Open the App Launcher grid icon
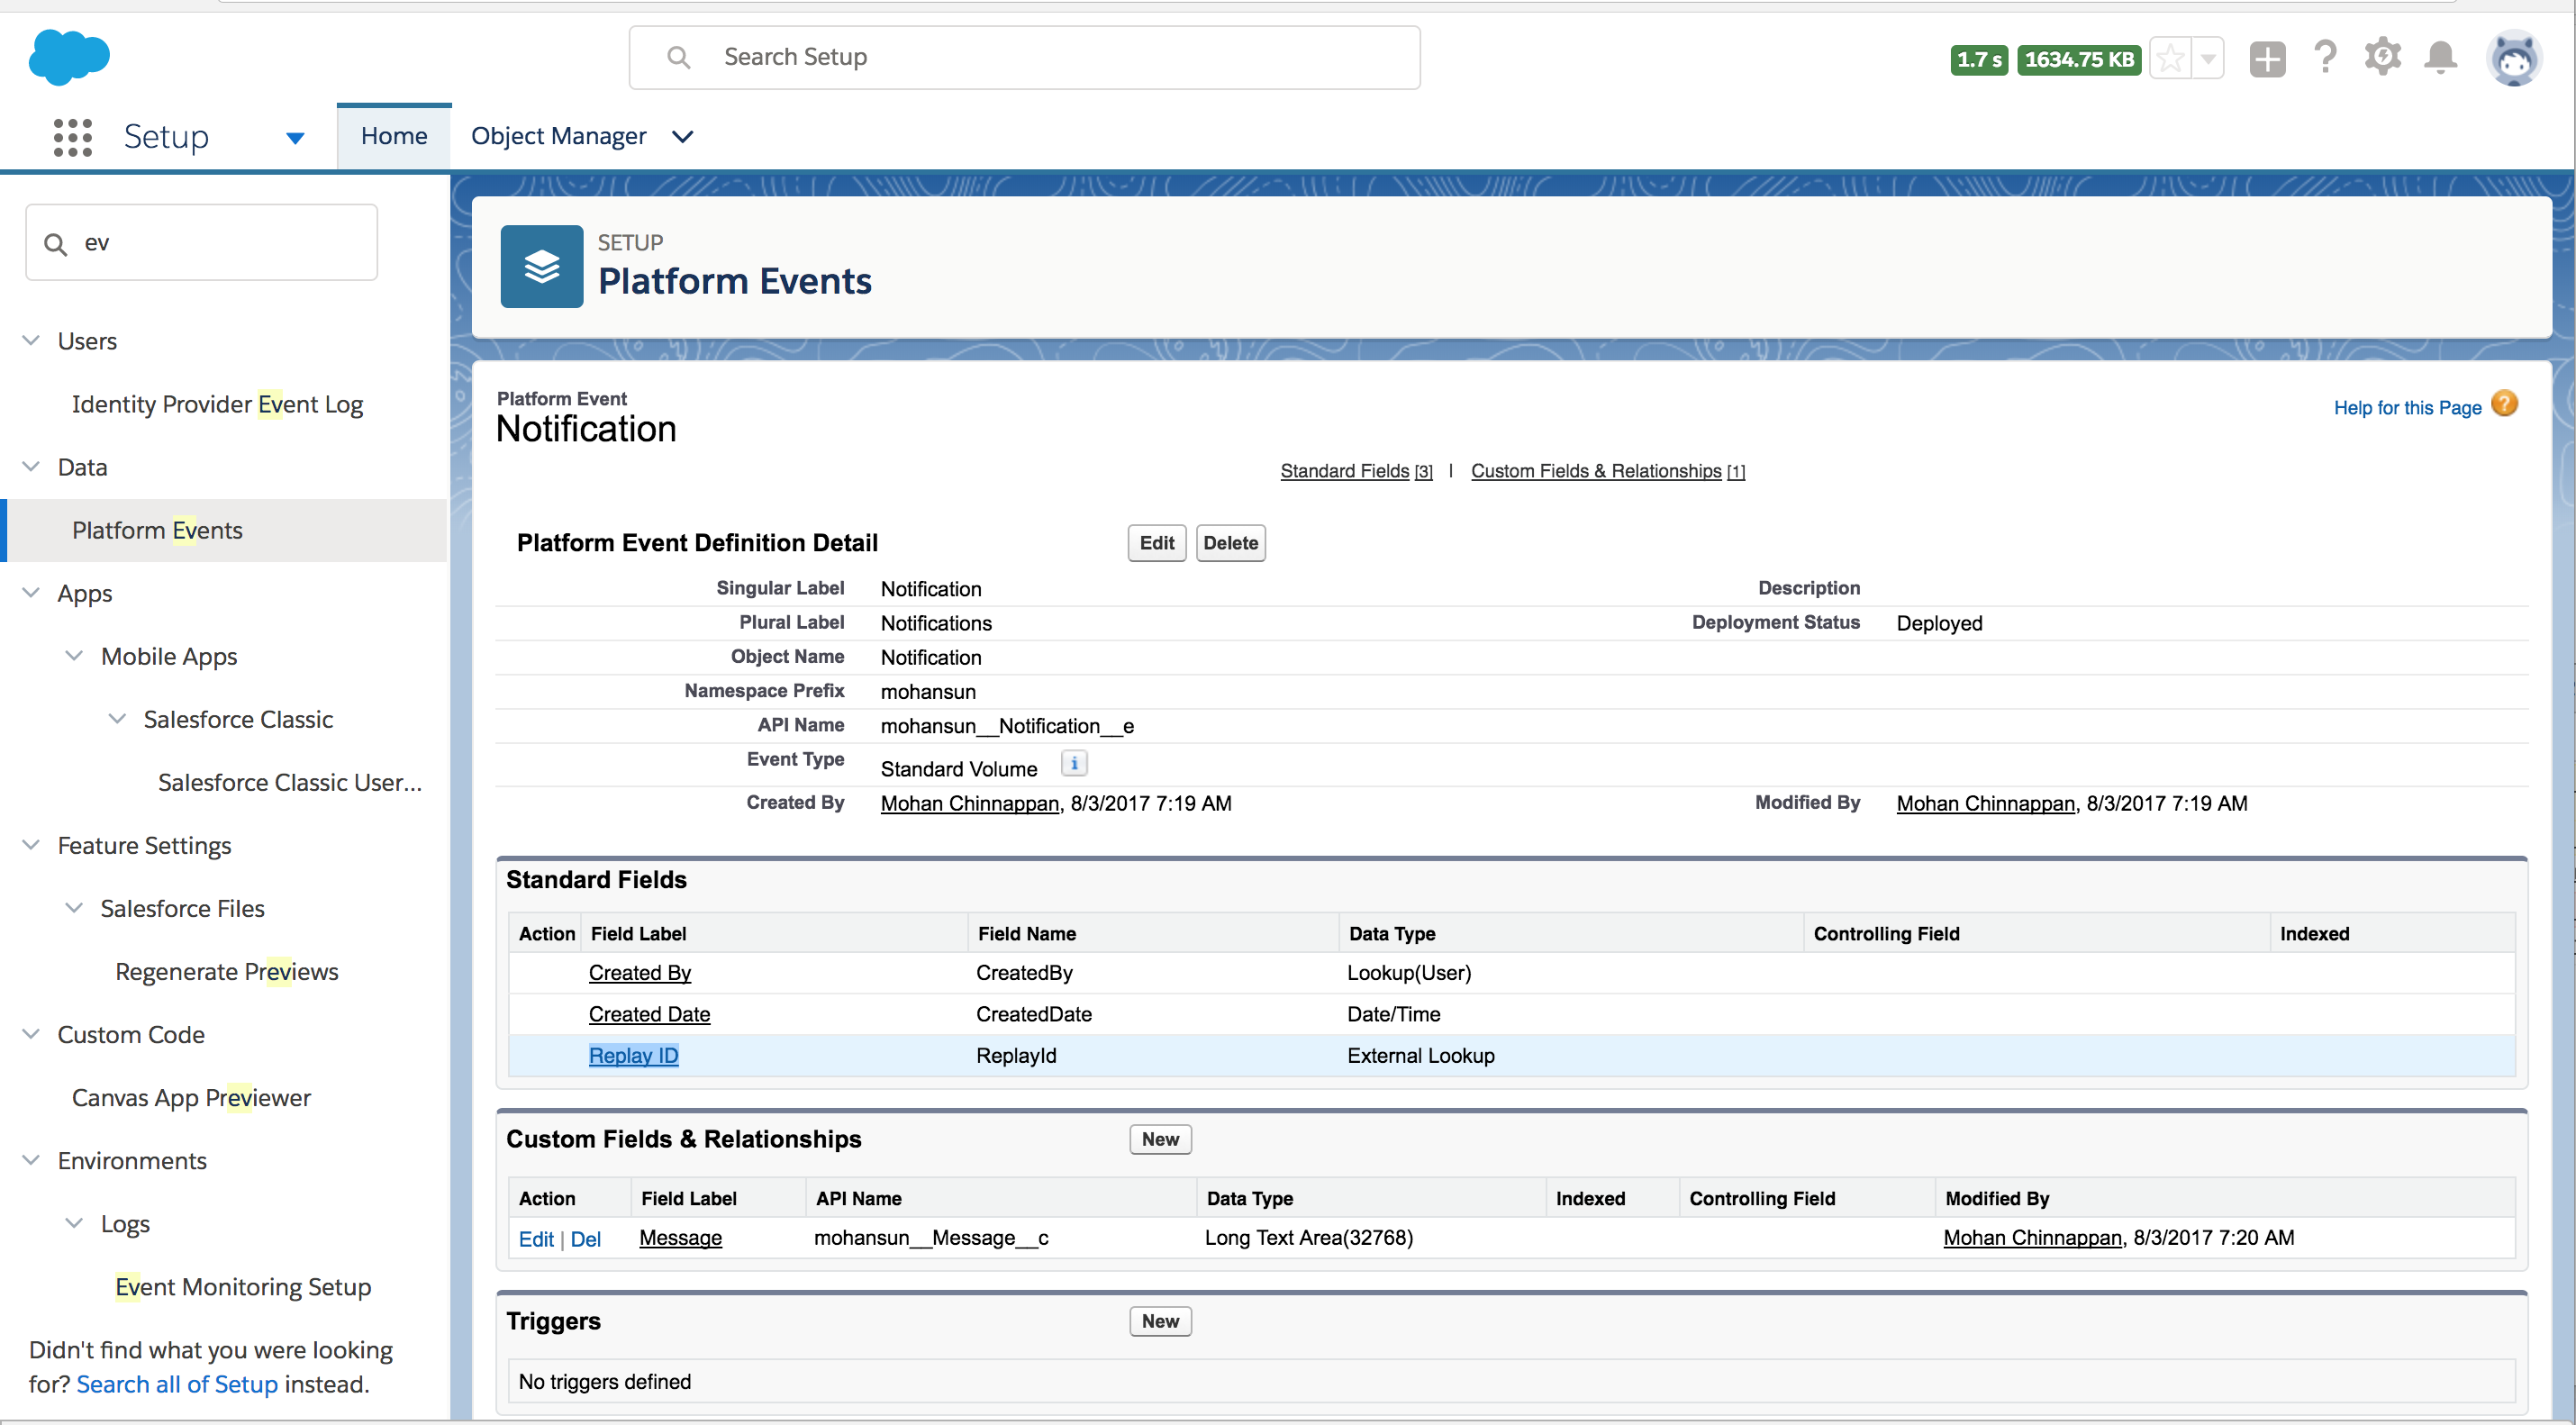The height and width of the screenshot is (1425, 2576). coord(72,137)
